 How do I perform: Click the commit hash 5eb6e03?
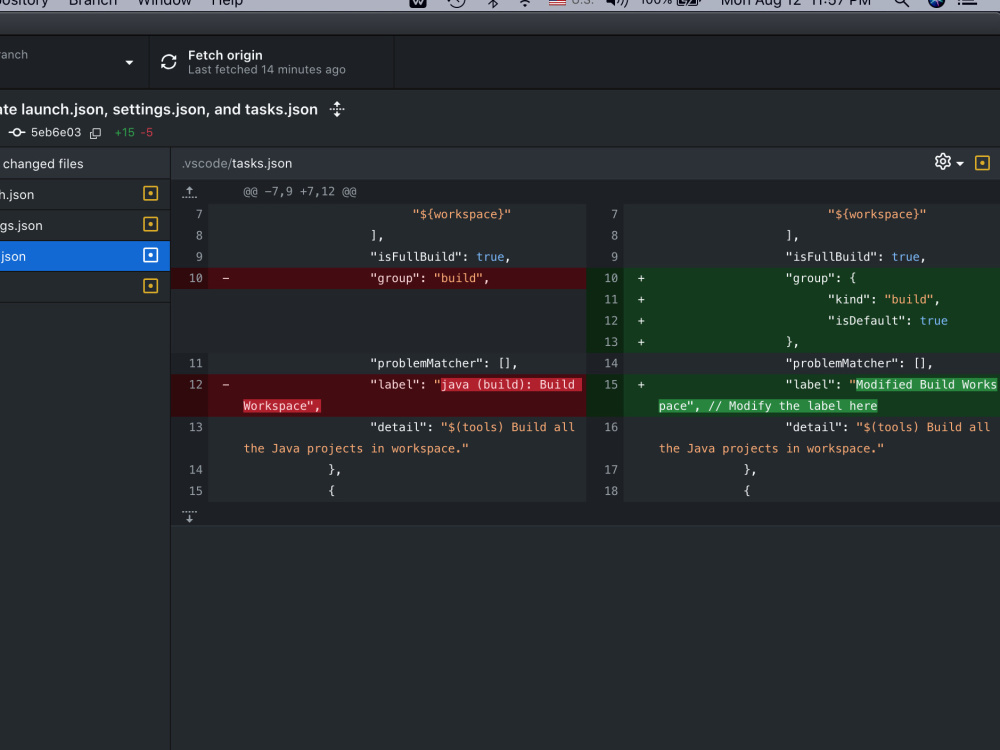tap(56, 133)
